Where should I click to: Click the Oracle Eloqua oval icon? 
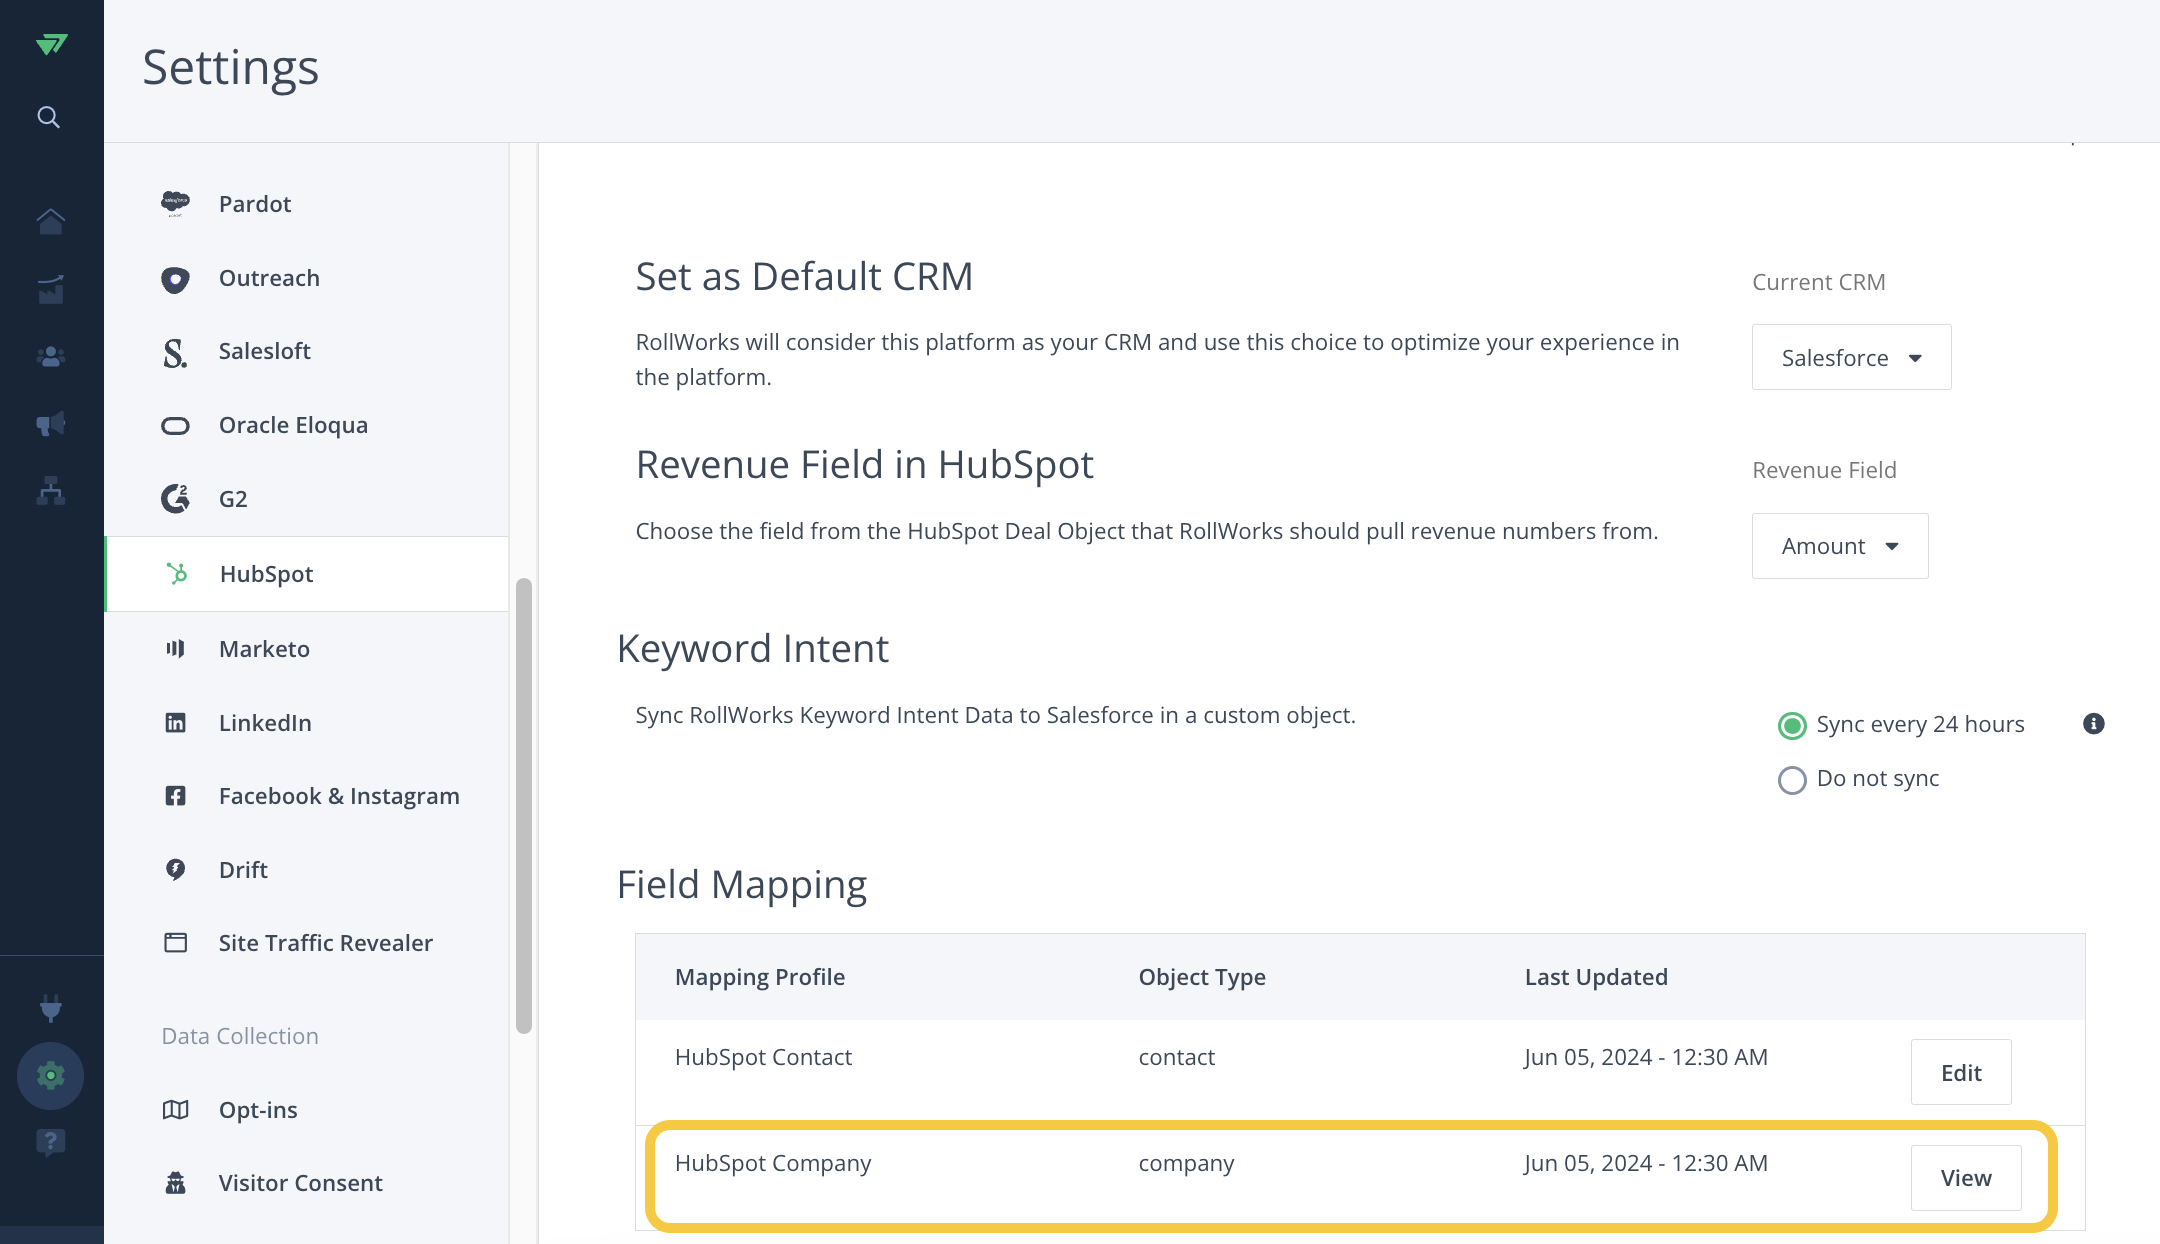point(175,426)
